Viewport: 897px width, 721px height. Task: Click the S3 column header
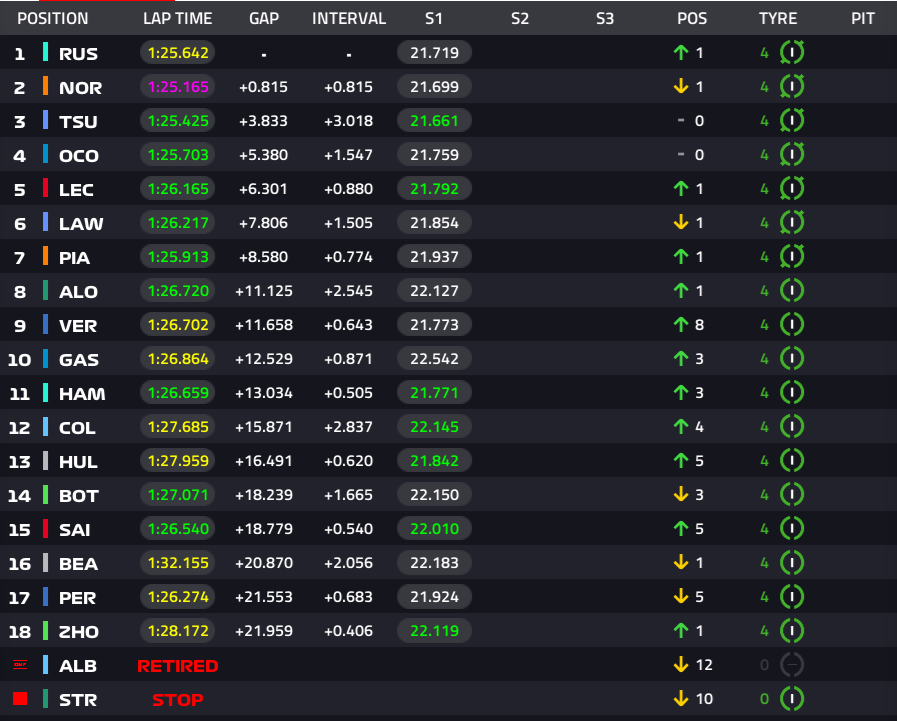tap(605, 18)
